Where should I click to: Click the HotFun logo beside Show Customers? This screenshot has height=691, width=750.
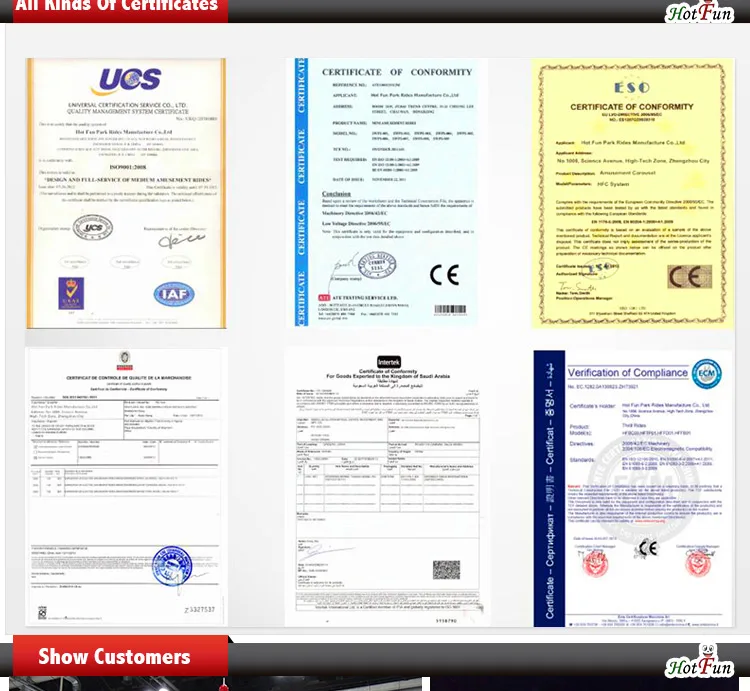(699, 662)
